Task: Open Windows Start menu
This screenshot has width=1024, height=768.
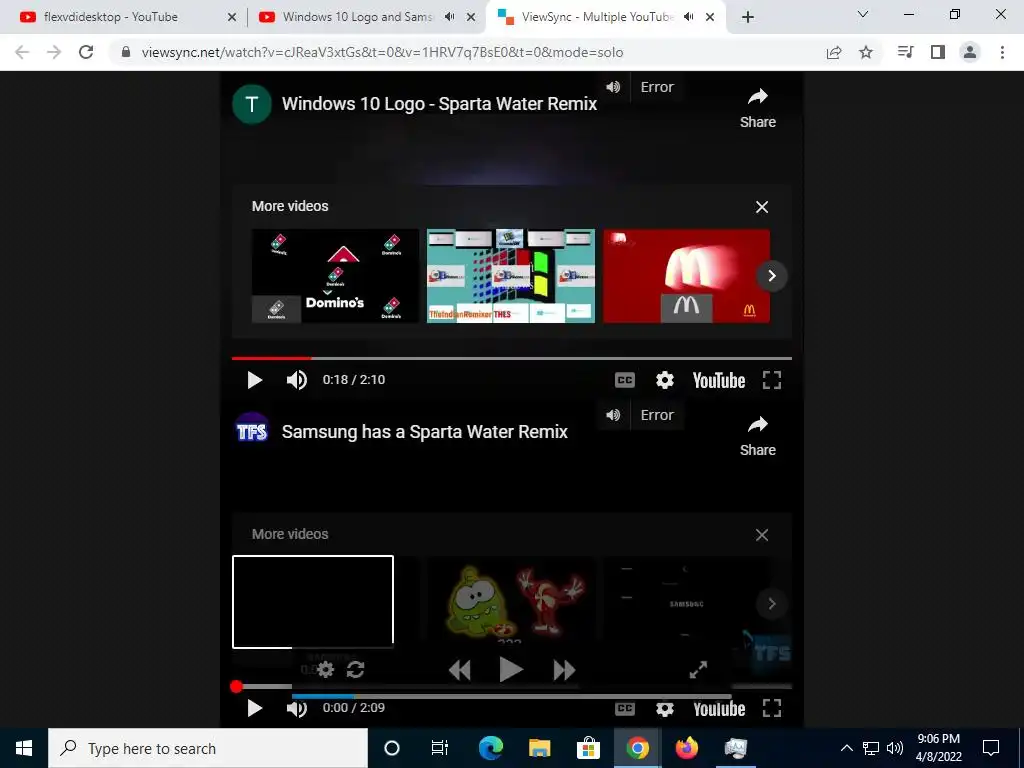Action: (24, 748)
